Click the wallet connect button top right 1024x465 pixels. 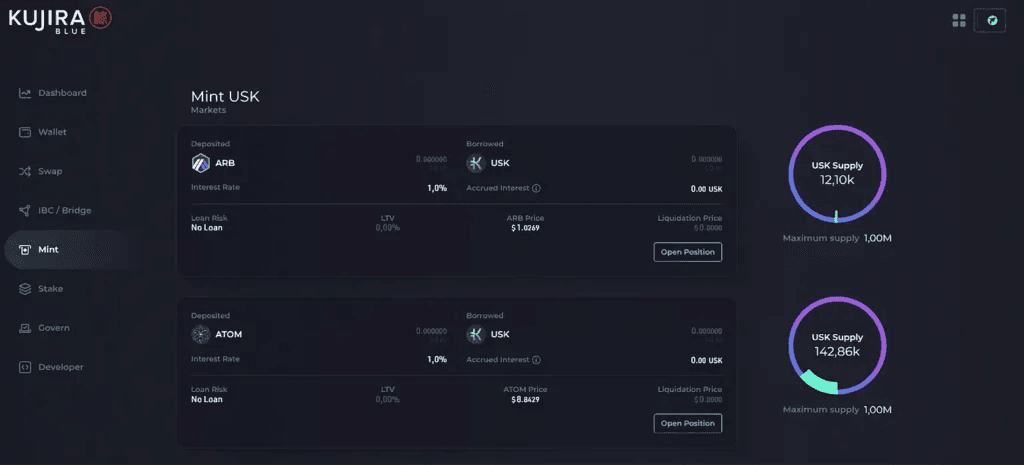click(989, 20)
